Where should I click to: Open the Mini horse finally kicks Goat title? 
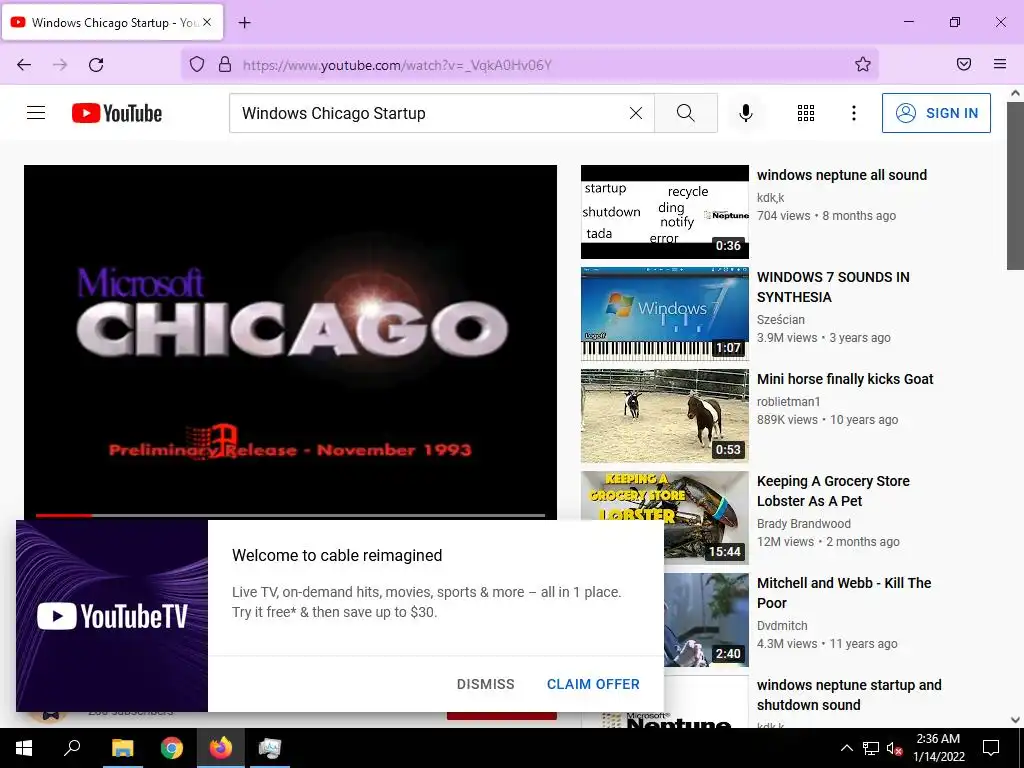tap(845, 379)
